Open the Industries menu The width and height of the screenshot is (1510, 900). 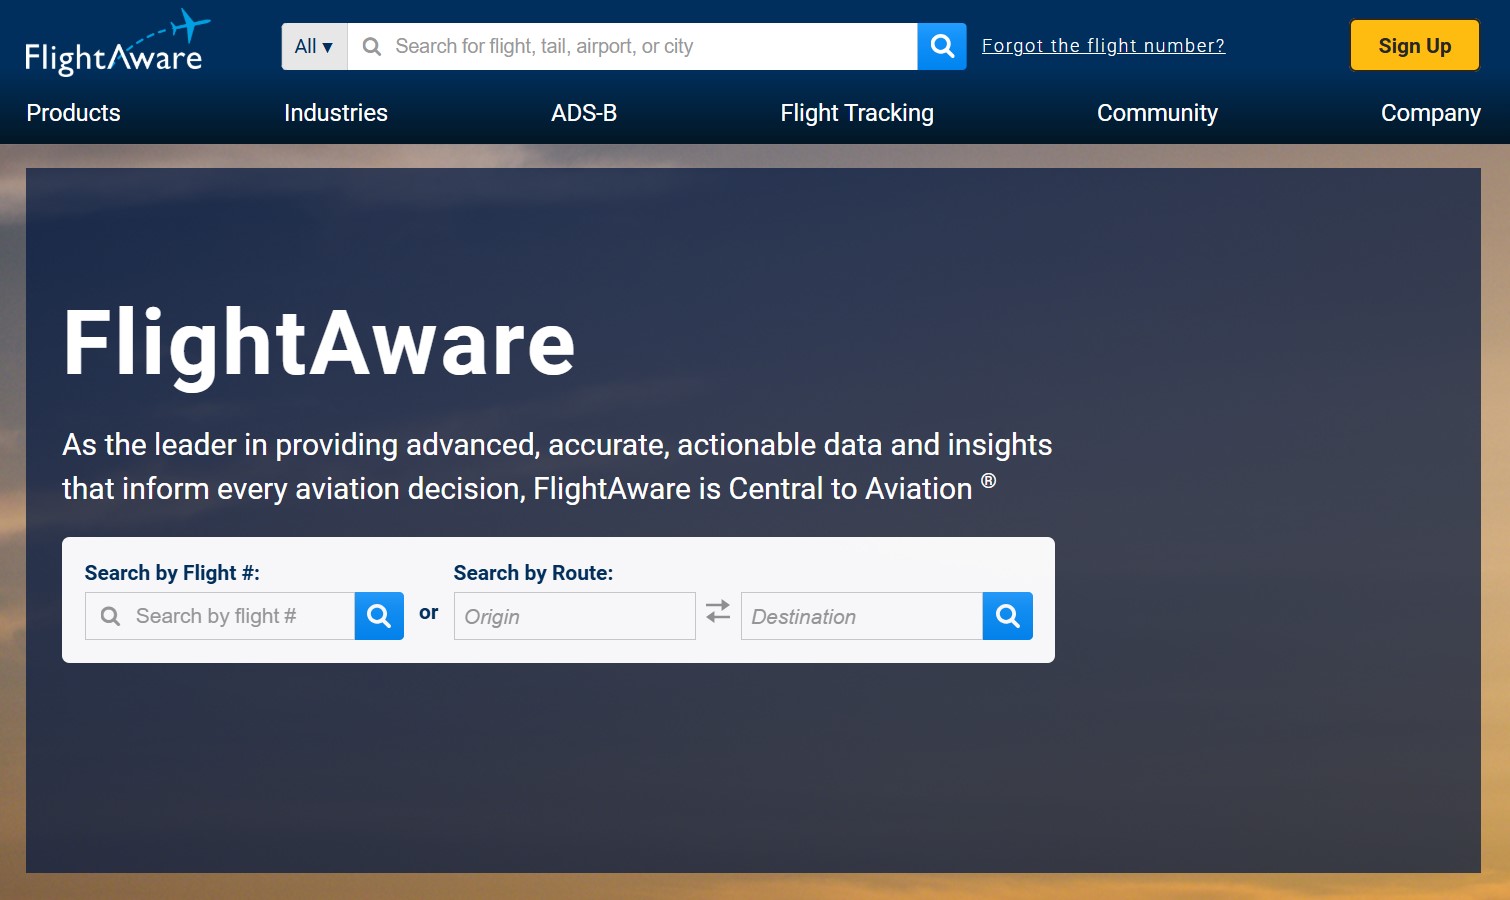tap(336, 113)
